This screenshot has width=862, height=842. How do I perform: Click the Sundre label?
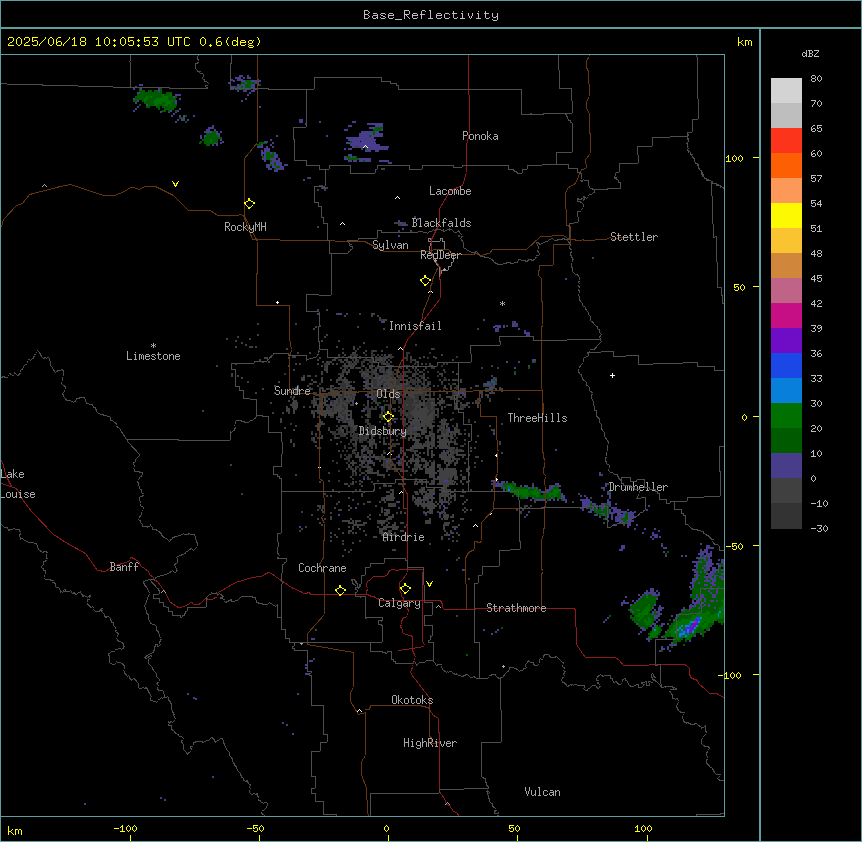(292, 391)
